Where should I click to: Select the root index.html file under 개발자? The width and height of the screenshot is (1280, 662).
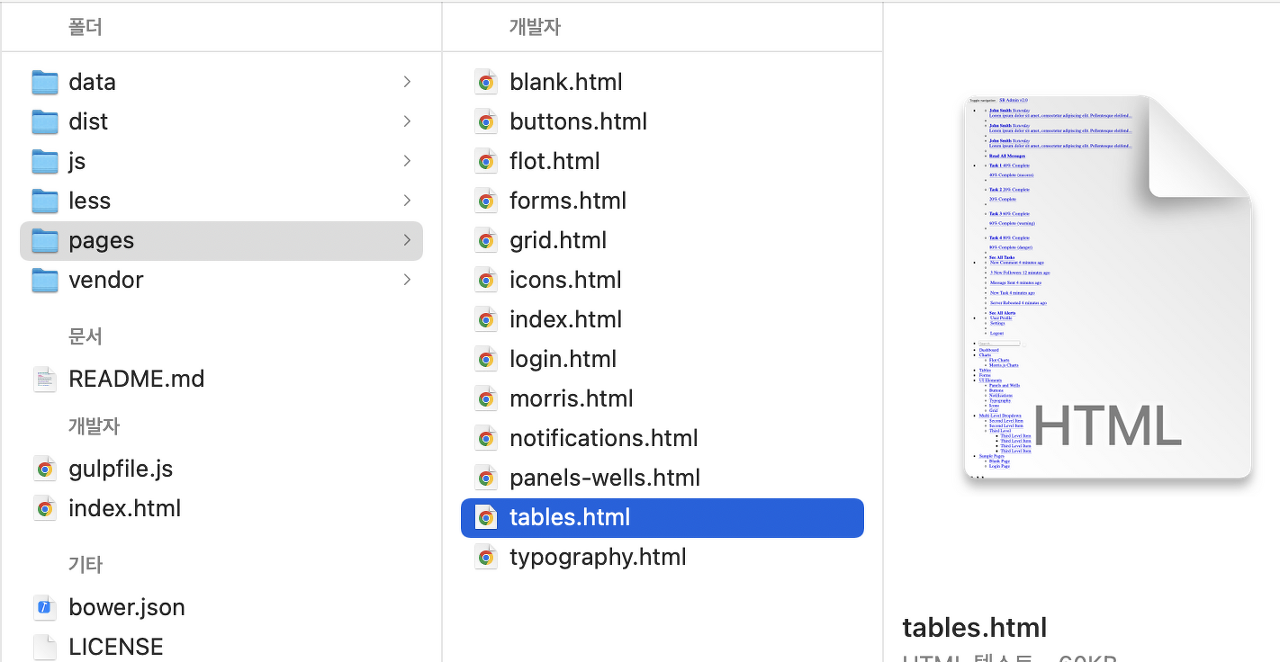click(x=124, y=508)
